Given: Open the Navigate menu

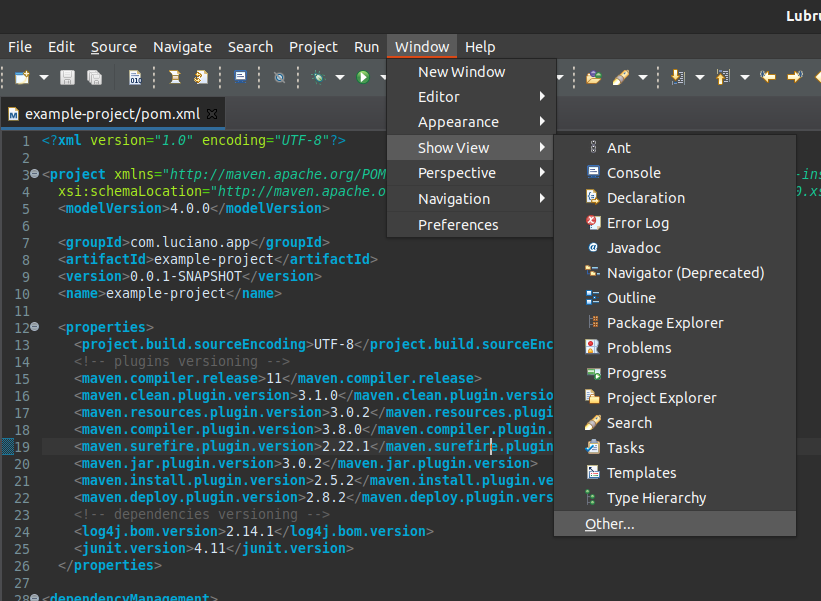Looking at the screenshot, I should coord(182,46).
